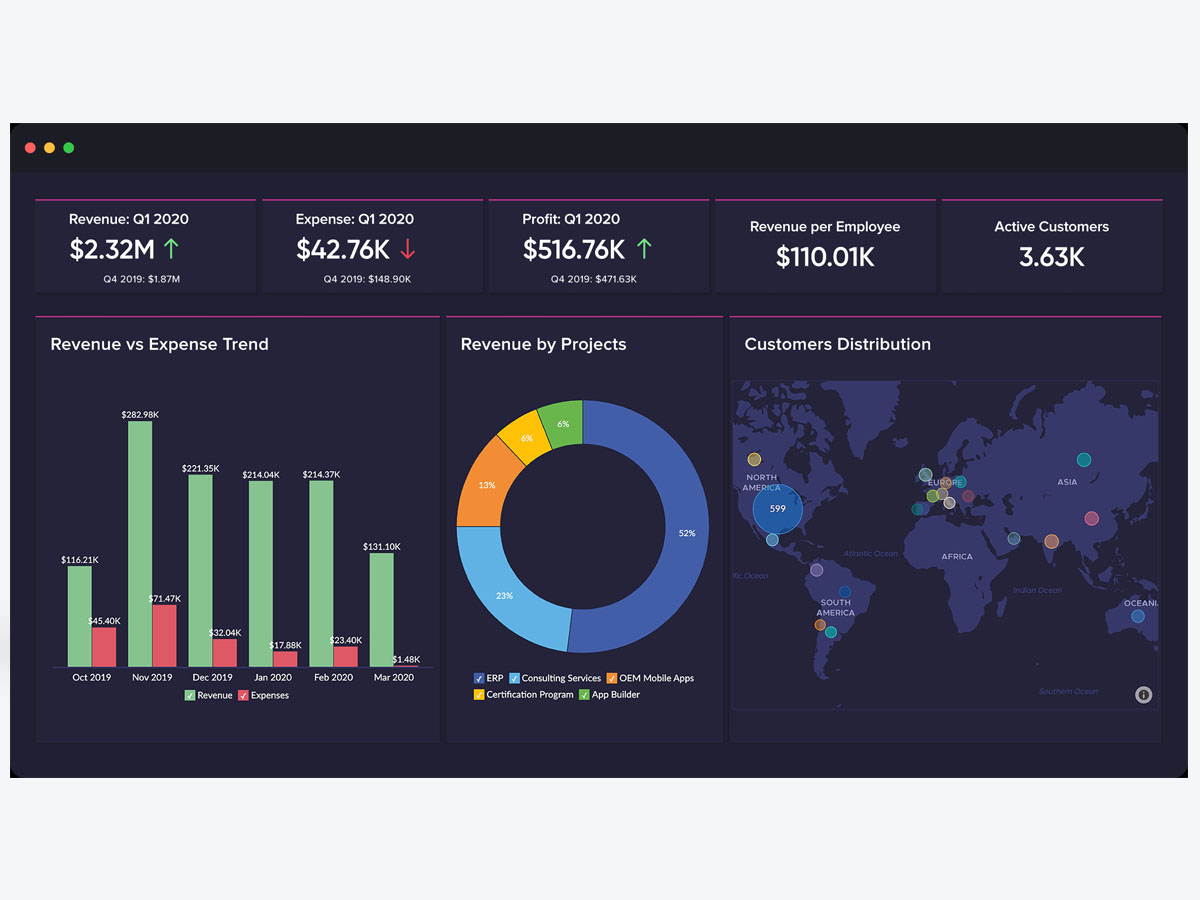Click the Revenue vs Expense Trend title
The image size is (1200, 900).
point(160,344)
